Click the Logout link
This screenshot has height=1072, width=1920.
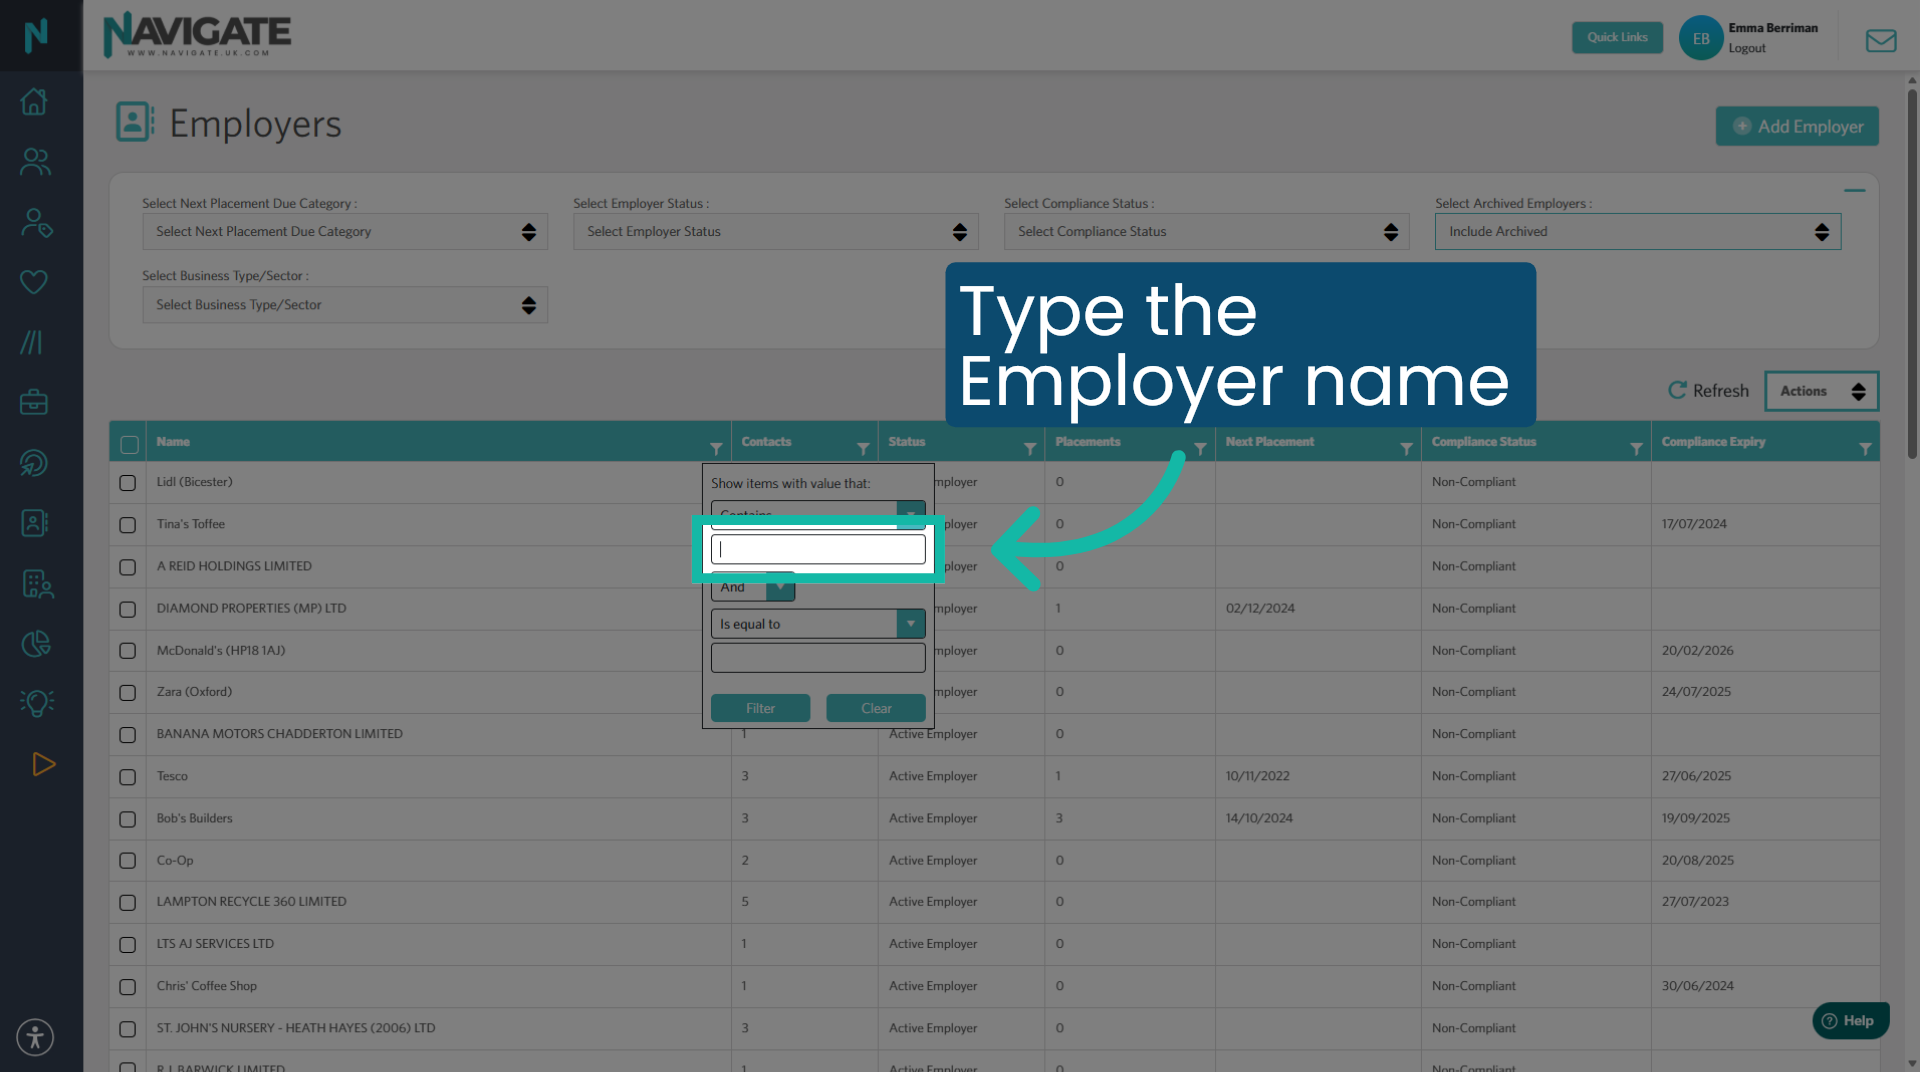click(x=1748, y=48)
